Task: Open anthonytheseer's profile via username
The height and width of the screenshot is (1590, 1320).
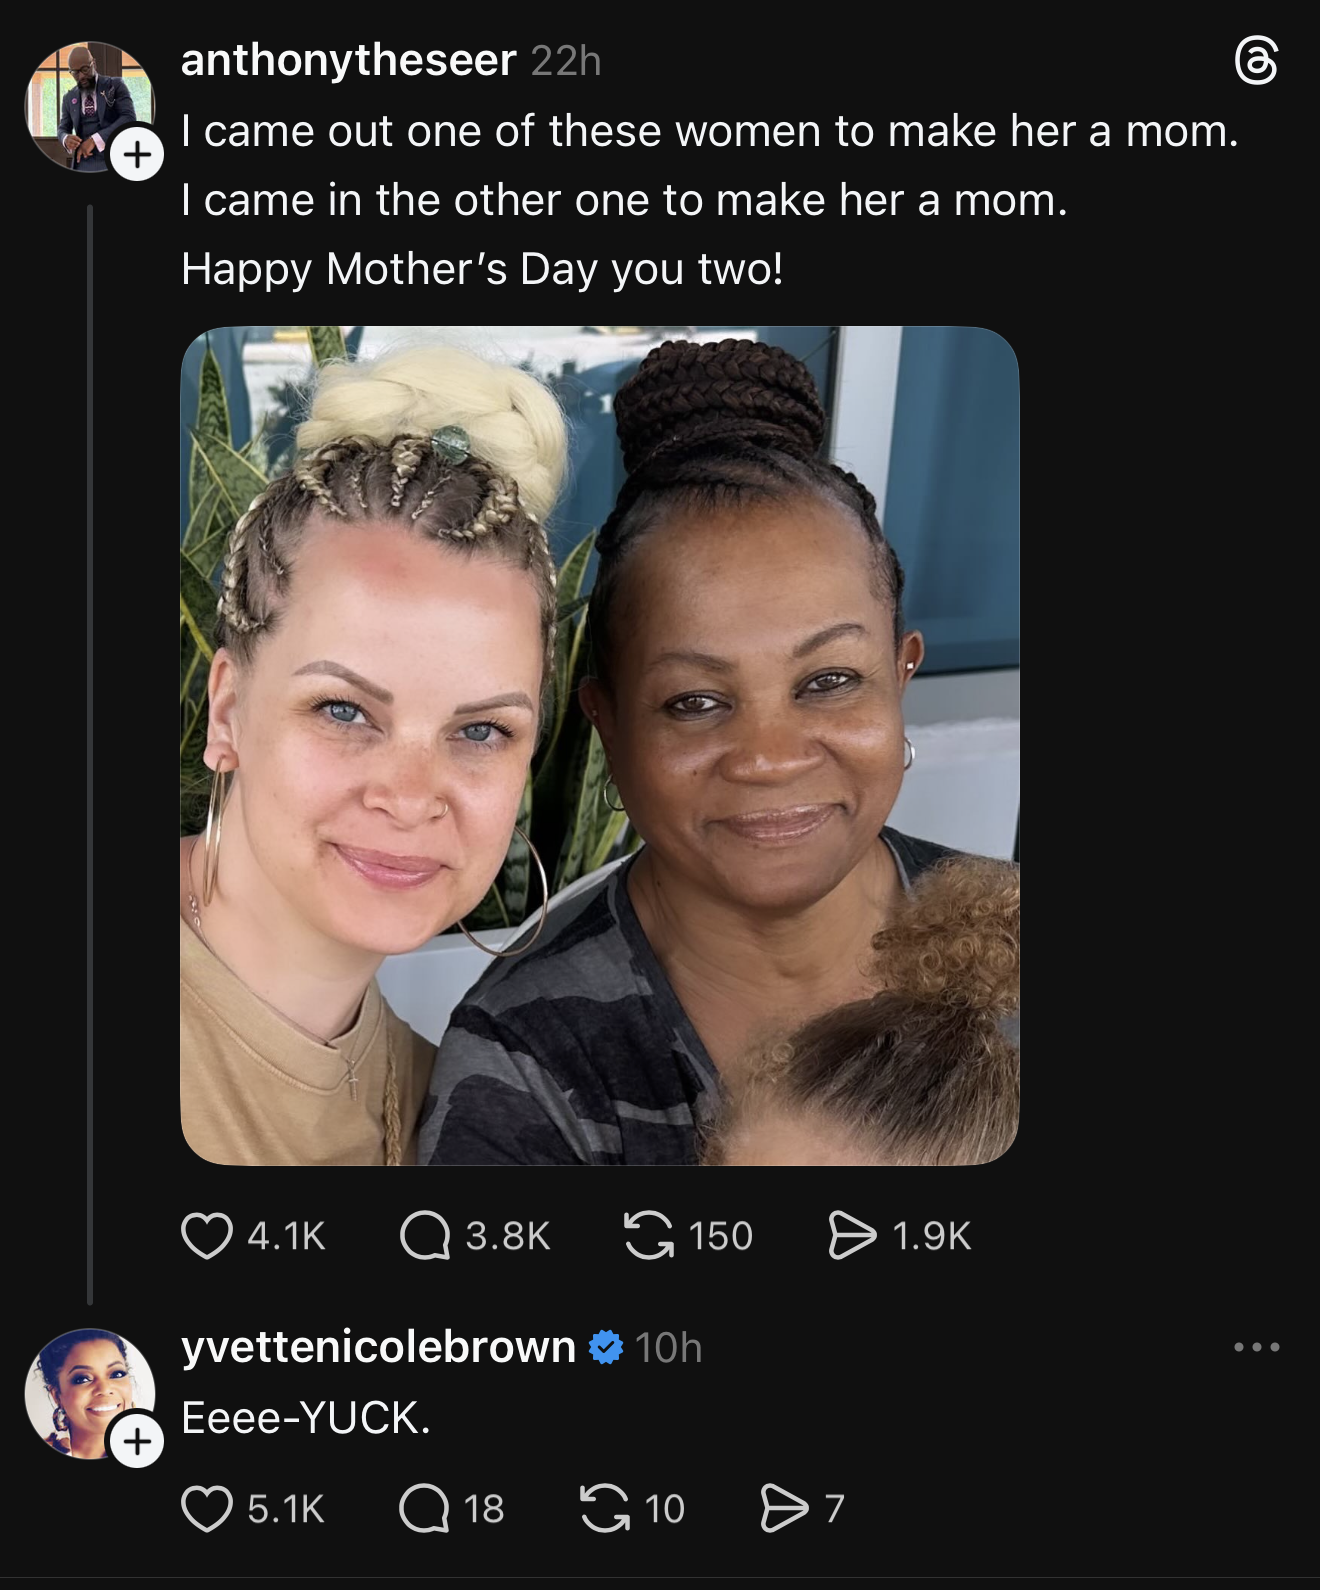Action: coord(348,60)
